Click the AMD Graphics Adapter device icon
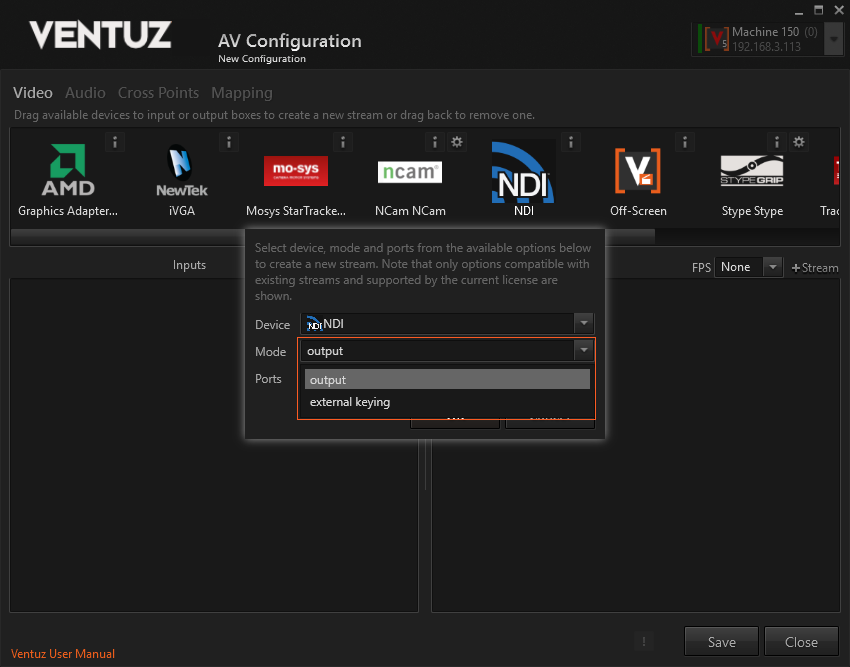850x667 pixels. [x=68, y=171]
